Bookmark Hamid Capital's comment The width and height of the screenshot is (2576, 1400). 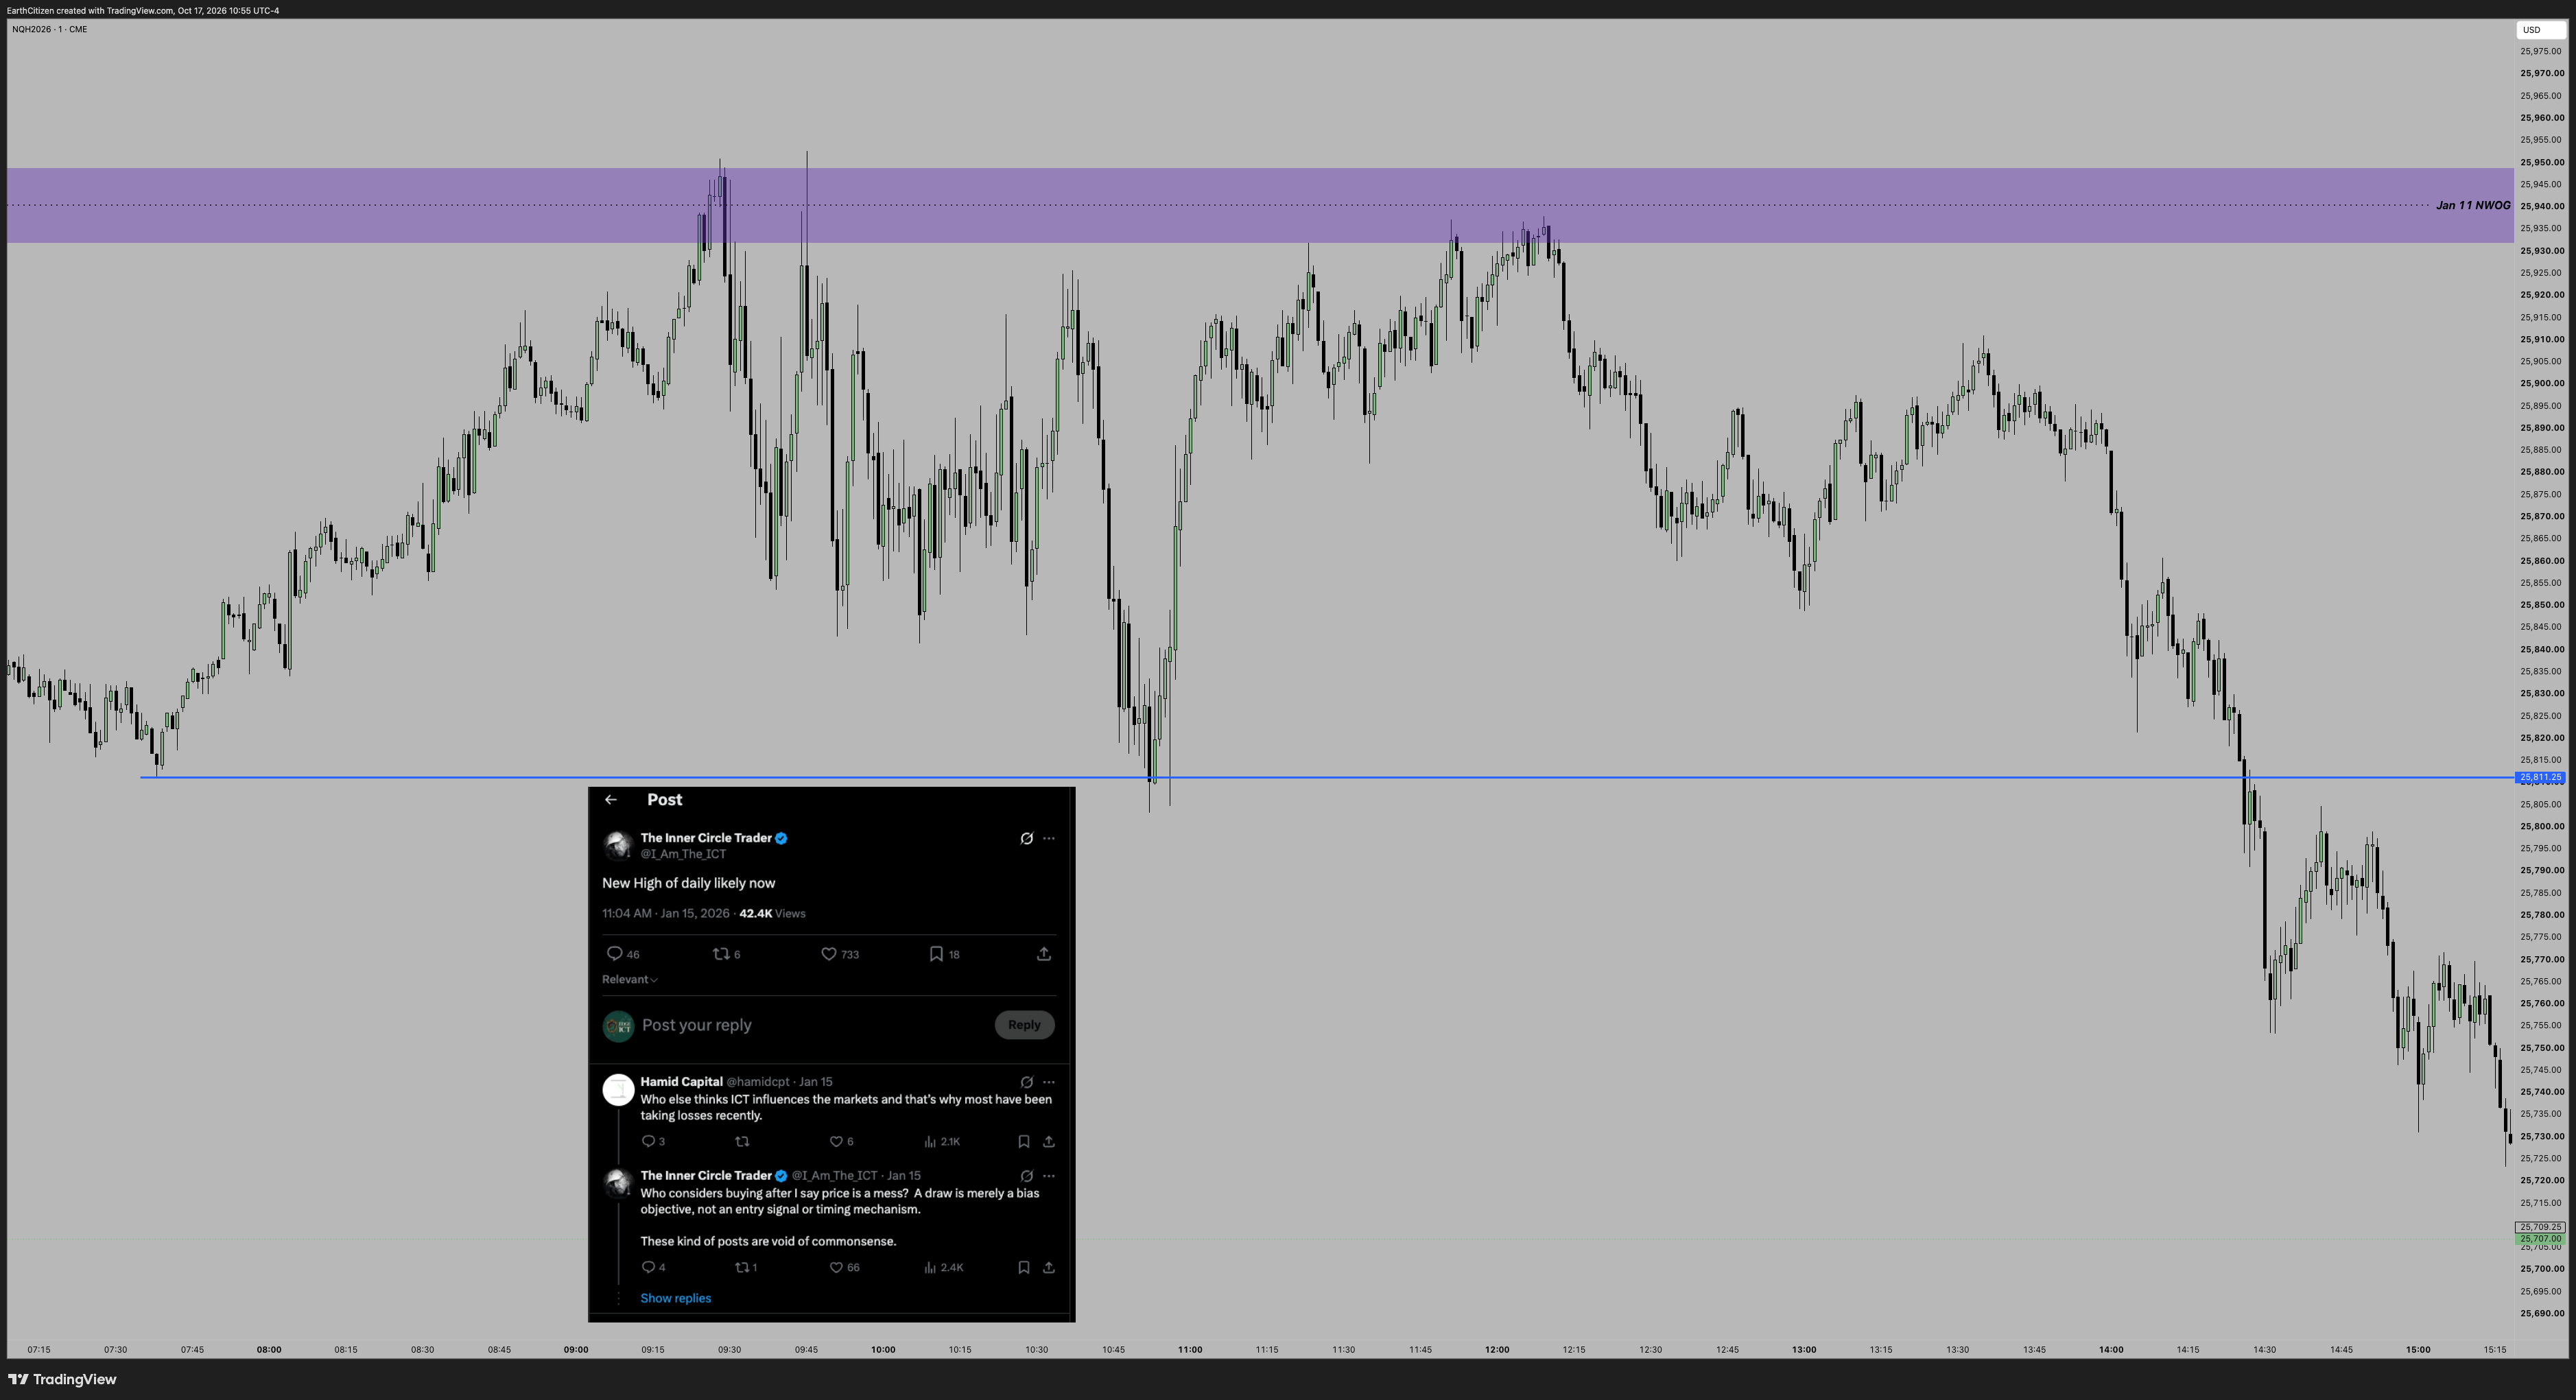coord(1024,1142)
